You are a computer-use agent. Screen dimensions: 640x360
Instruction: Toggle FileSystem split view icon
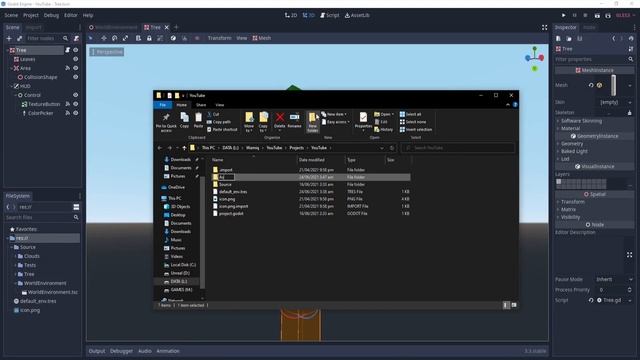click(76, 207)
